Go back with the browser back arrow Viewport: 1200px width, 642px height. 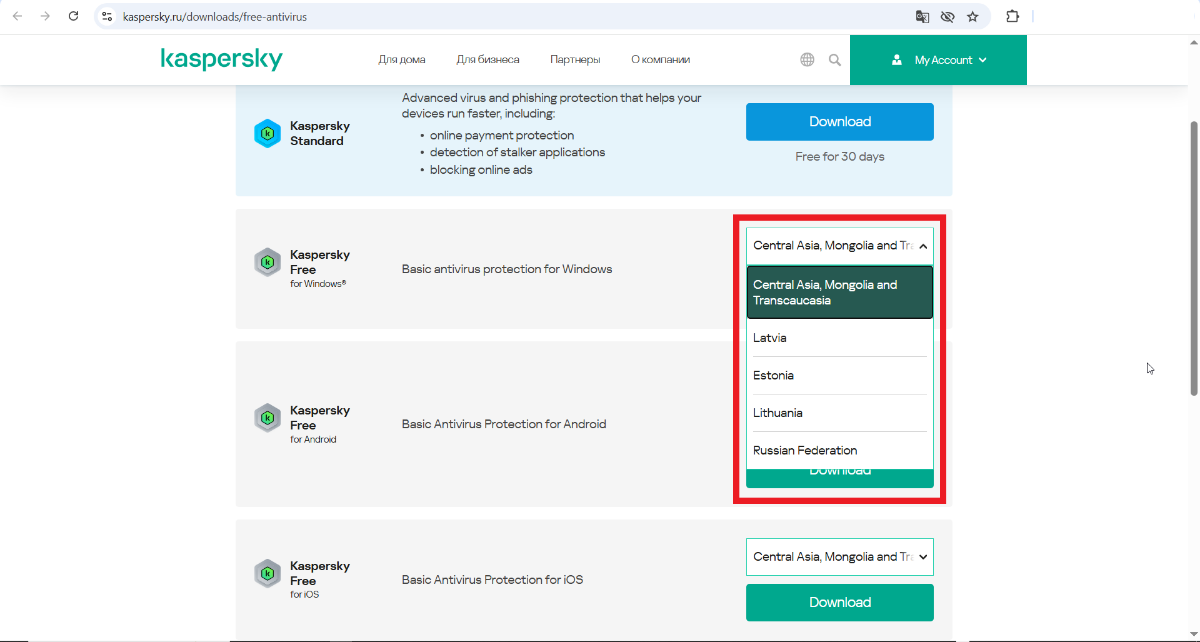(17, 16)
